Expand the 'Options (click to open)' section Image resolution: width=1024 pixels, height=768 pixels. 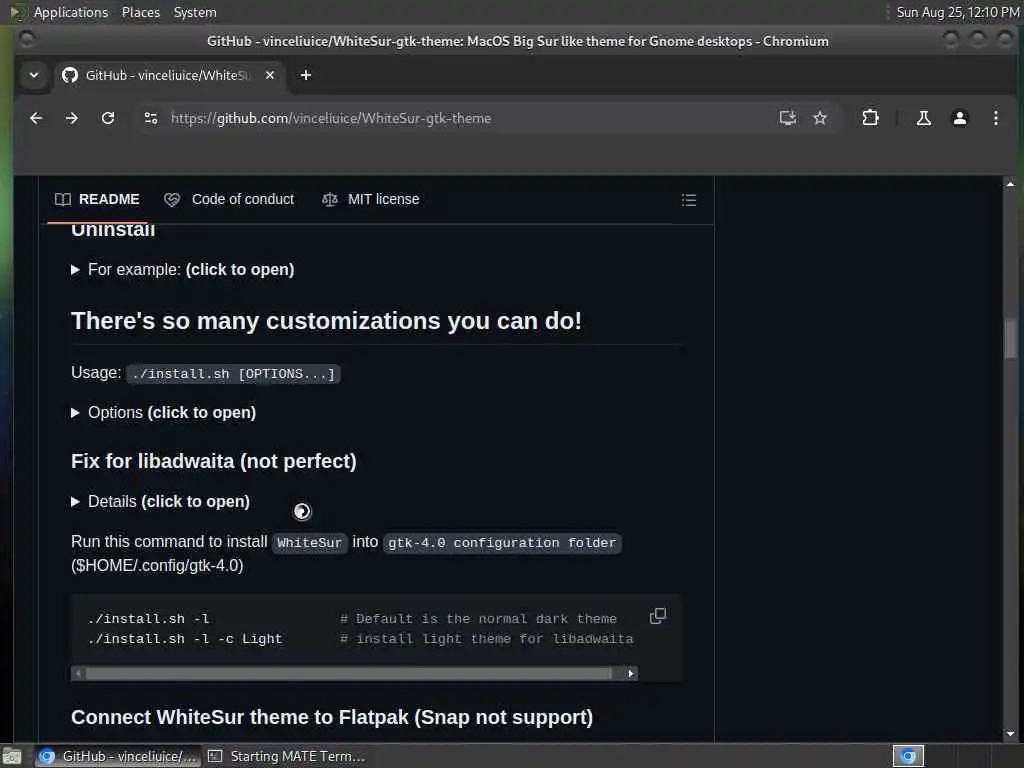pyautogui.click(x=163, y=413)
